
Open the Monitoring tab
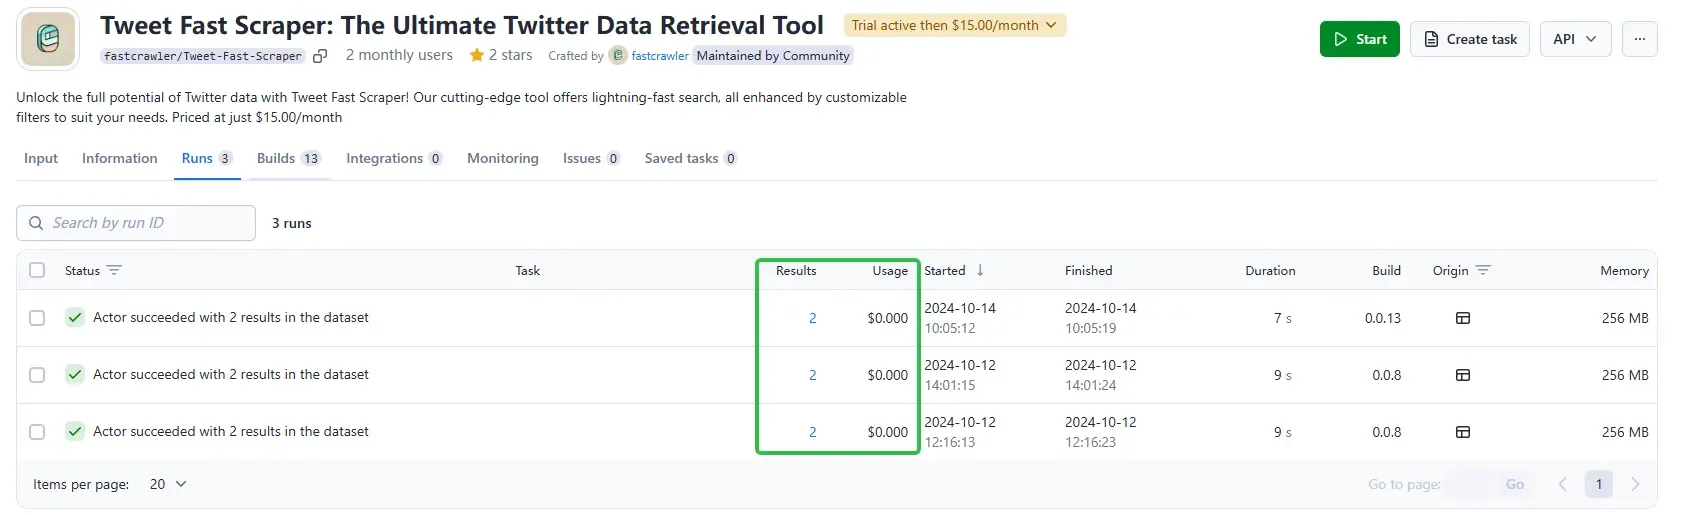click(x=503, y=158)
